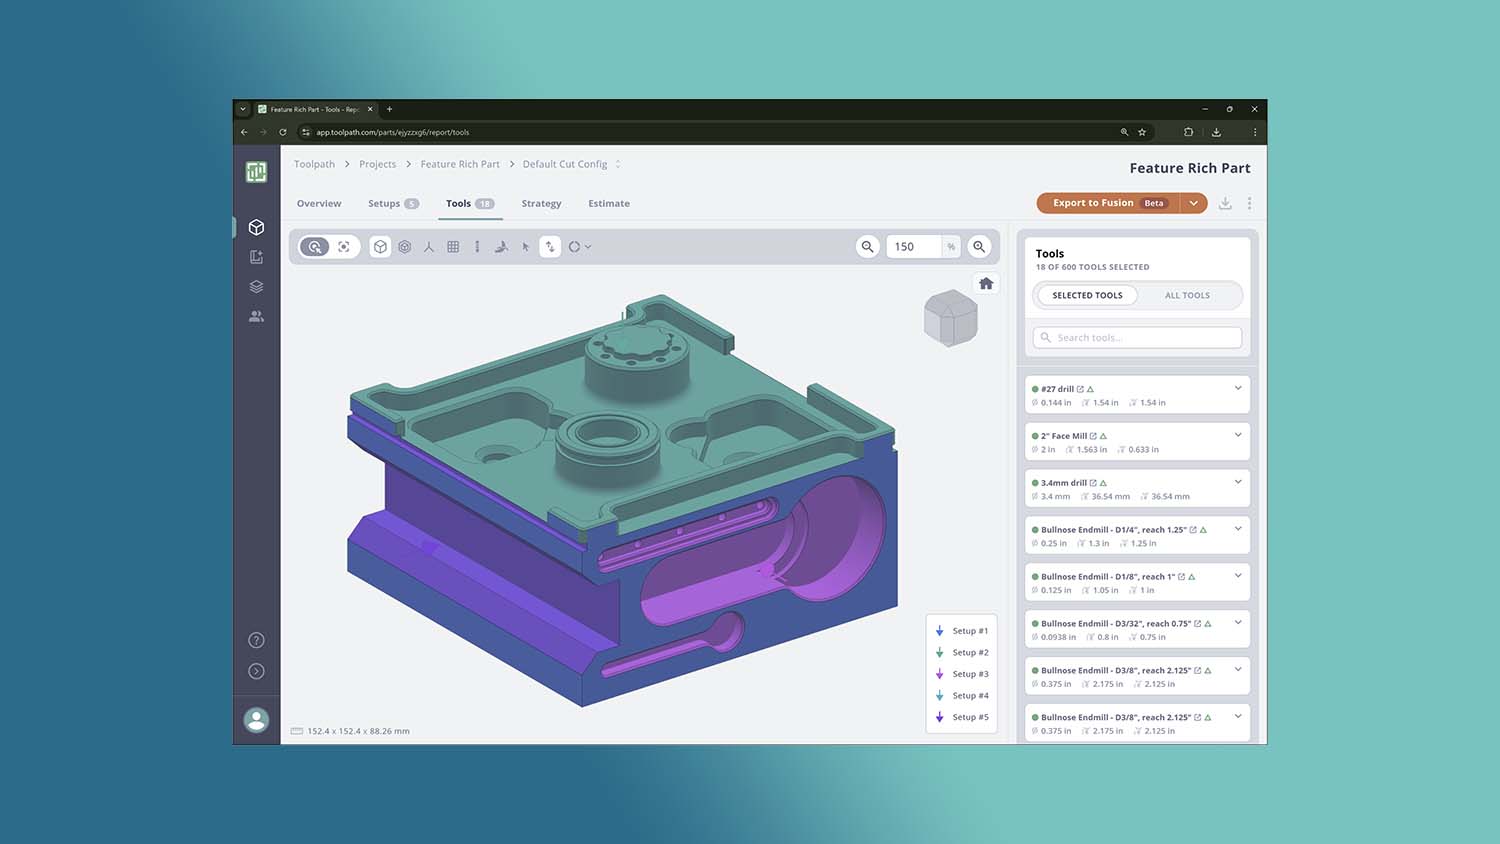Click the zoom out magnifier icon
Image resolution: width=1500 pixels, height=844 pixels.
pos(868,247)
